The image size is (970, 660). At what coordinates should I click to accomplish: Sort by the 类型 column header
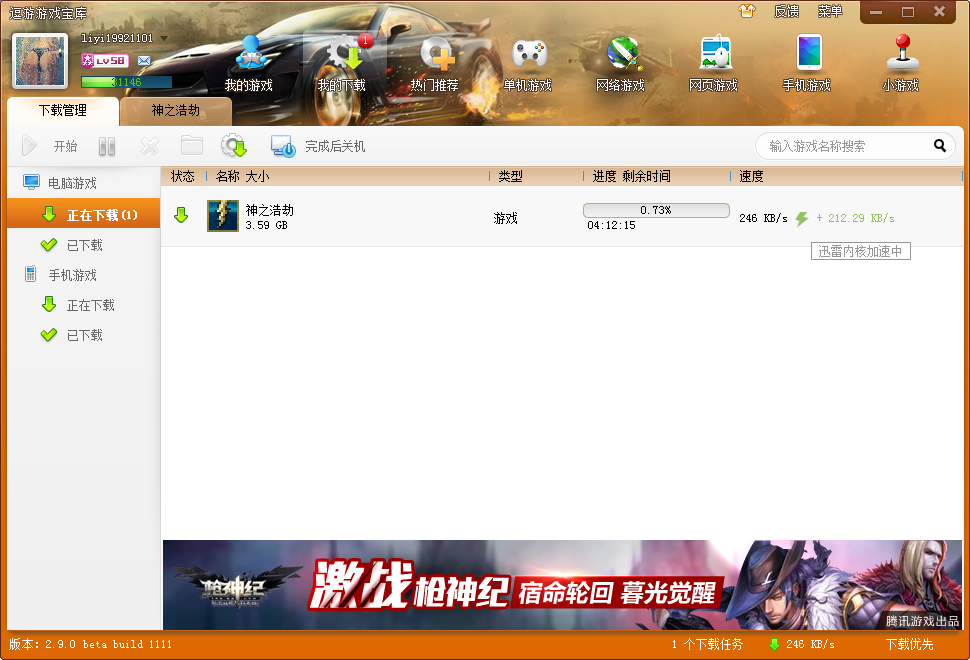point(510,176)
